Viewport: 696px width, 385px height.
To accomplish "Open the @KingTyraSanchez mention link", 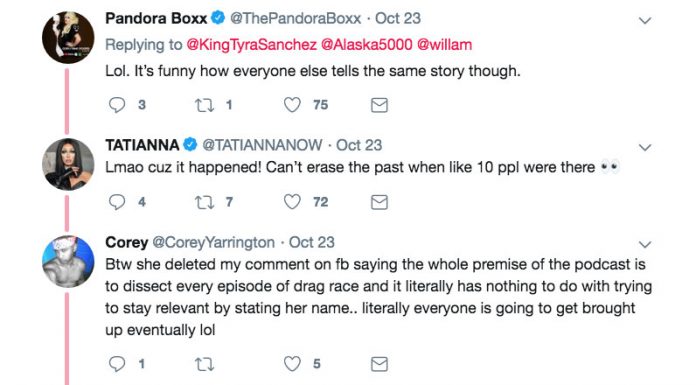I will click(x=251, y=45).
